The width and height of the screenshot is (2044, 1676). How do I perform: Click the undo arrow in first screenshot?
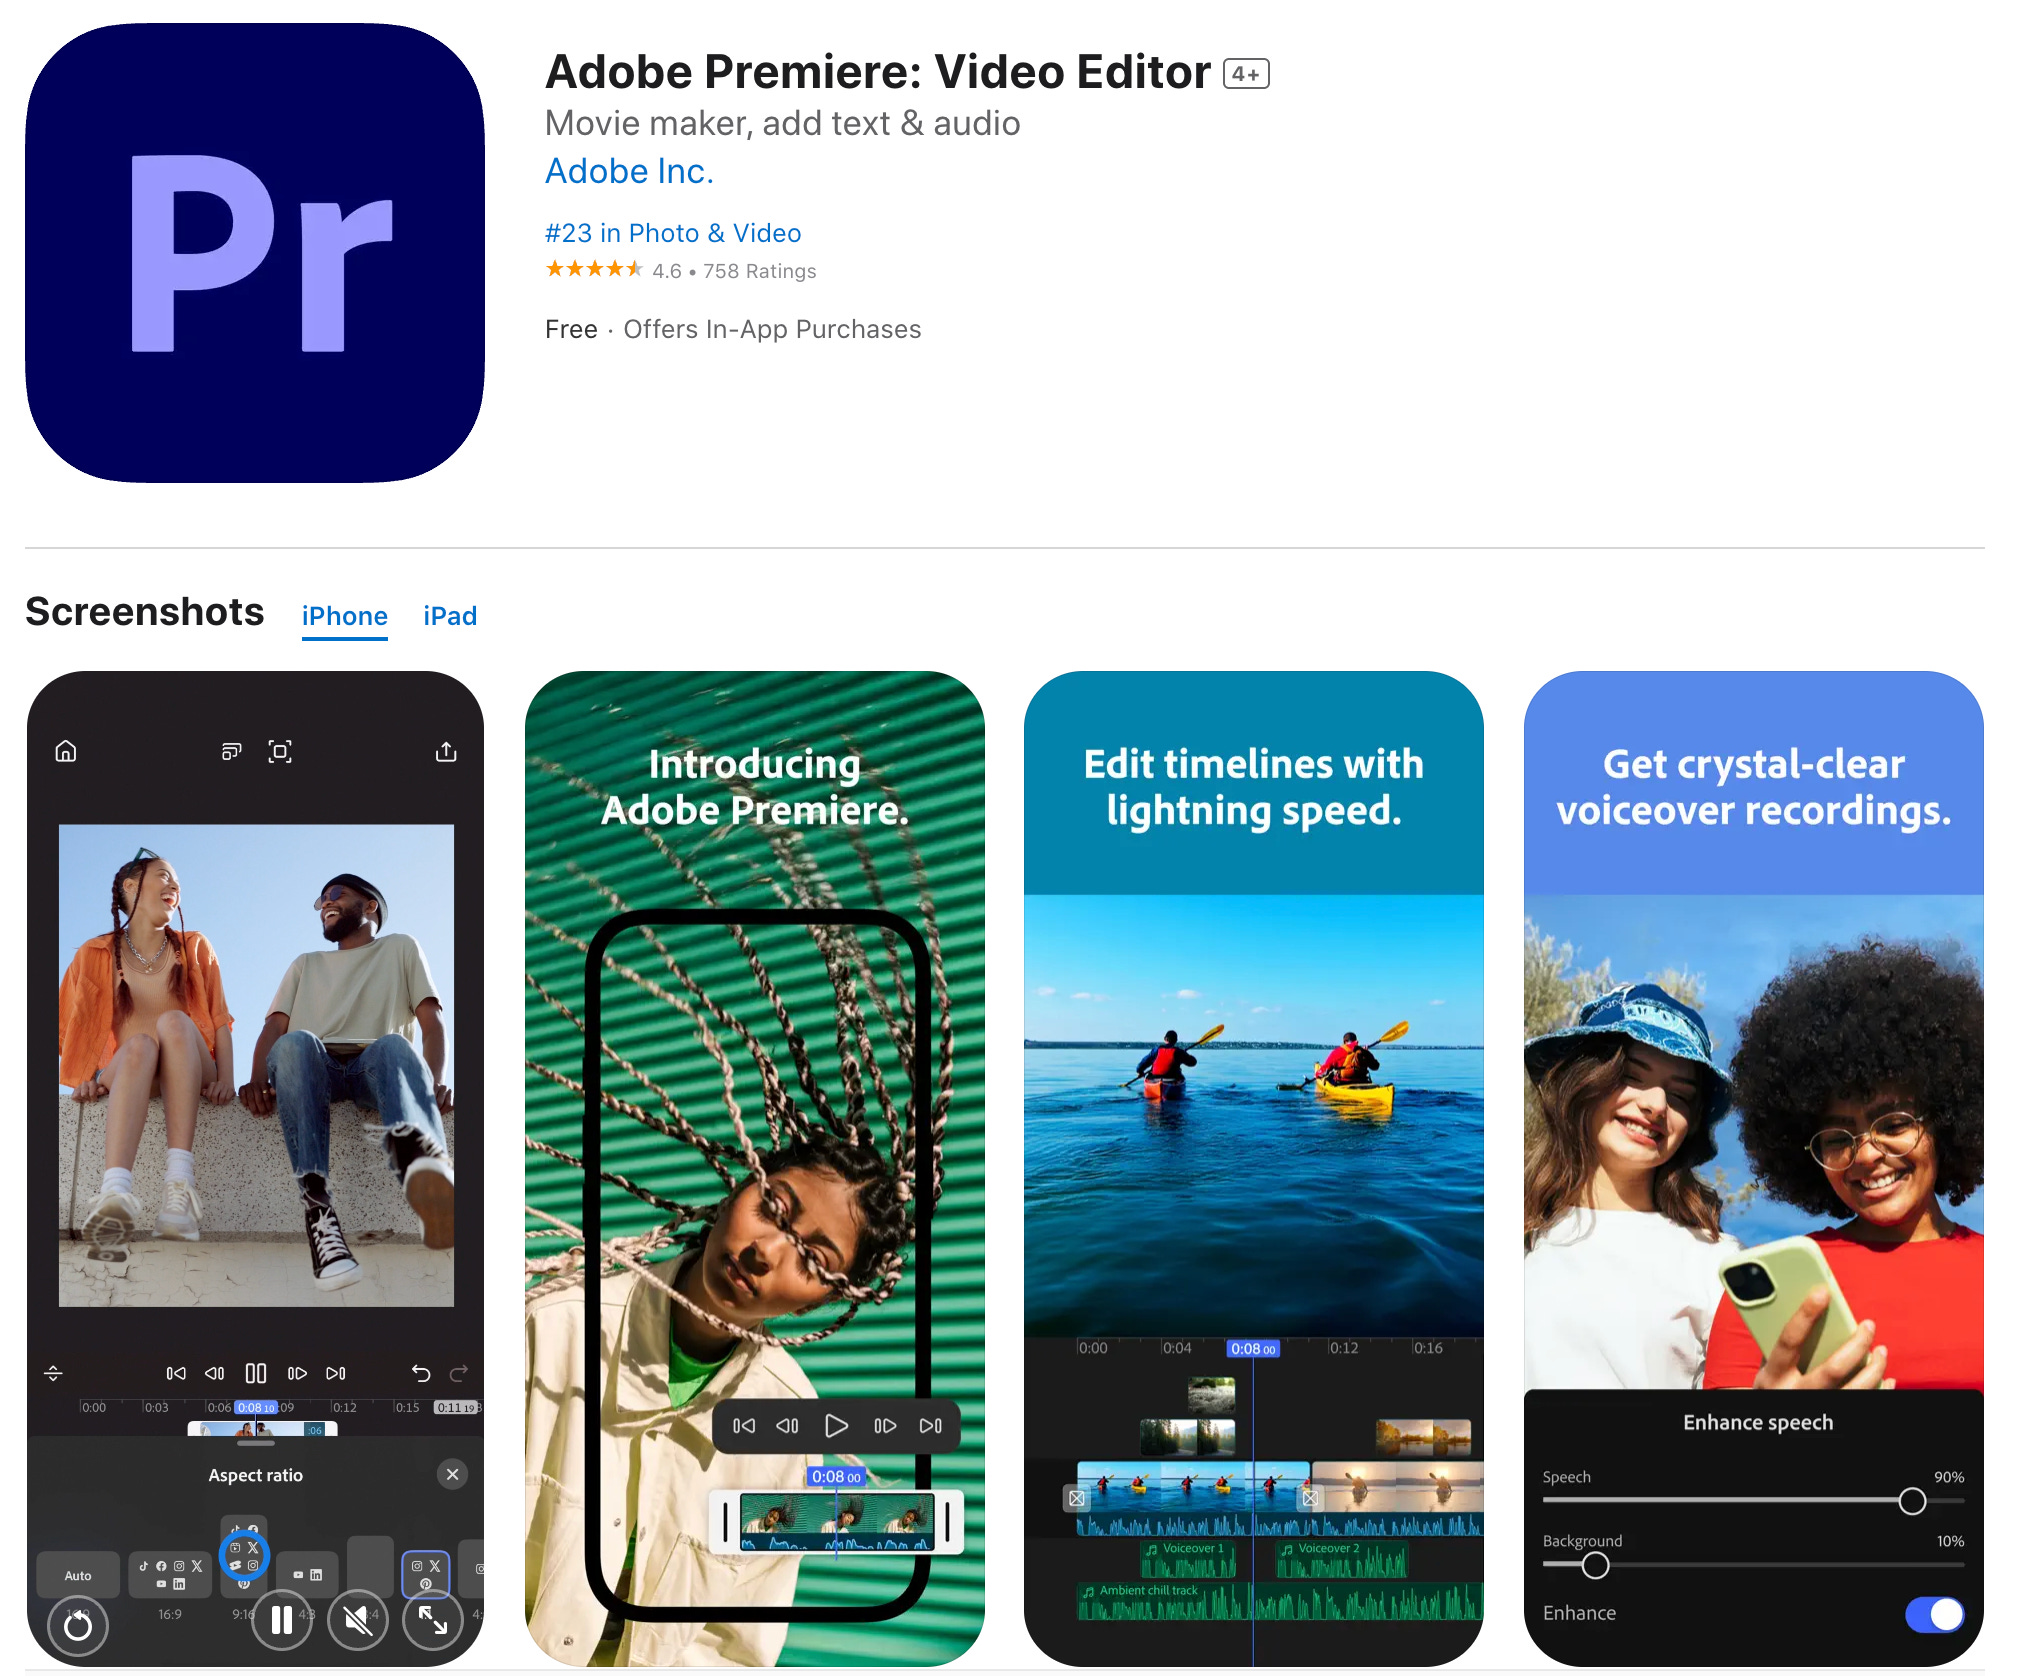(x=421, y=1373)
